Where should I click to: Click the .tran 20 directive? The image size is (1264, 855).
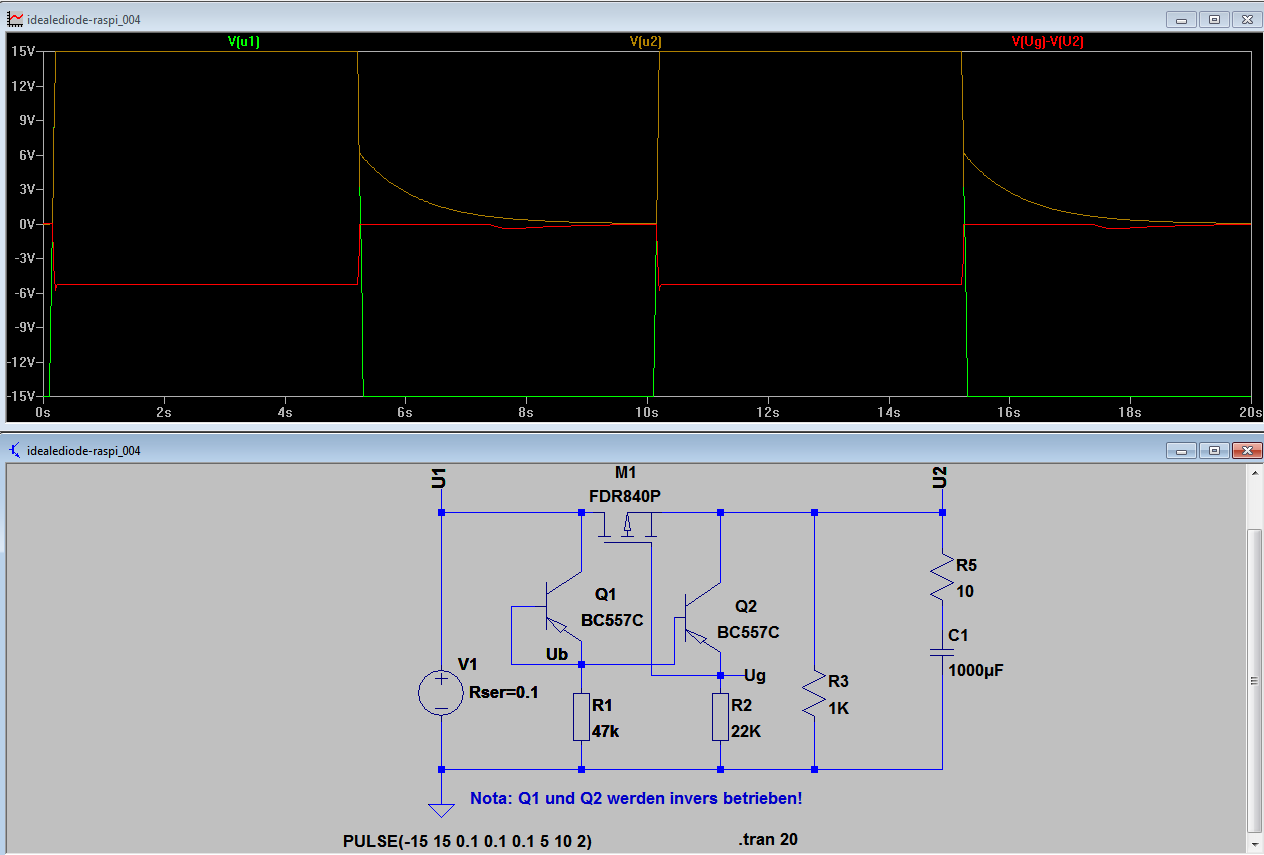pyautogui.click(x=768, y=839)
